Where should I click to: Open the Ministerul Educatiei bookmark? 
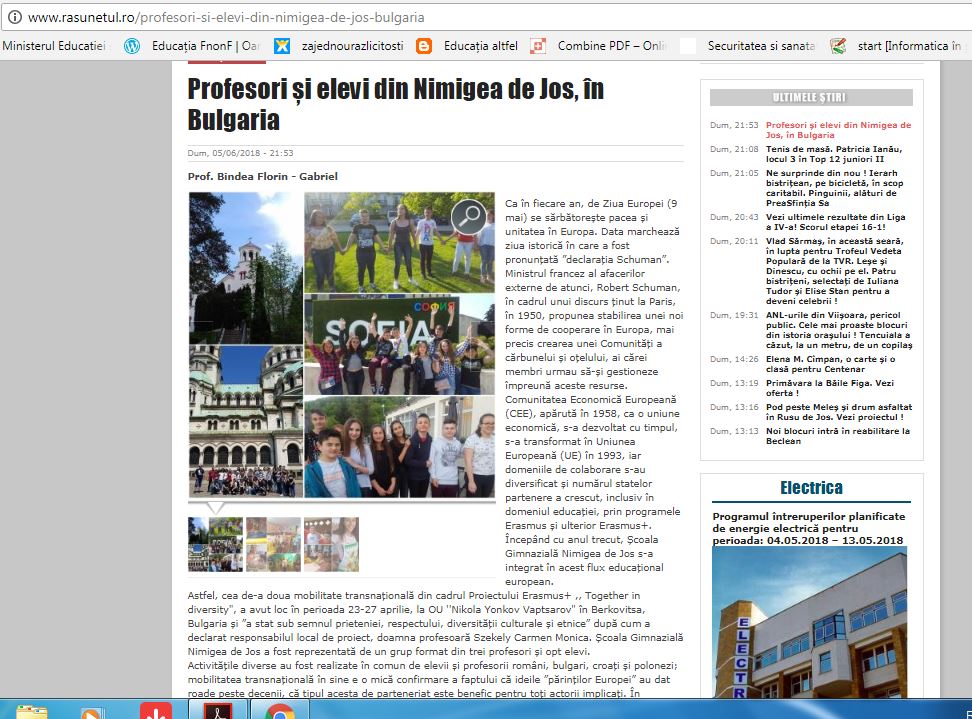[54, 46]
